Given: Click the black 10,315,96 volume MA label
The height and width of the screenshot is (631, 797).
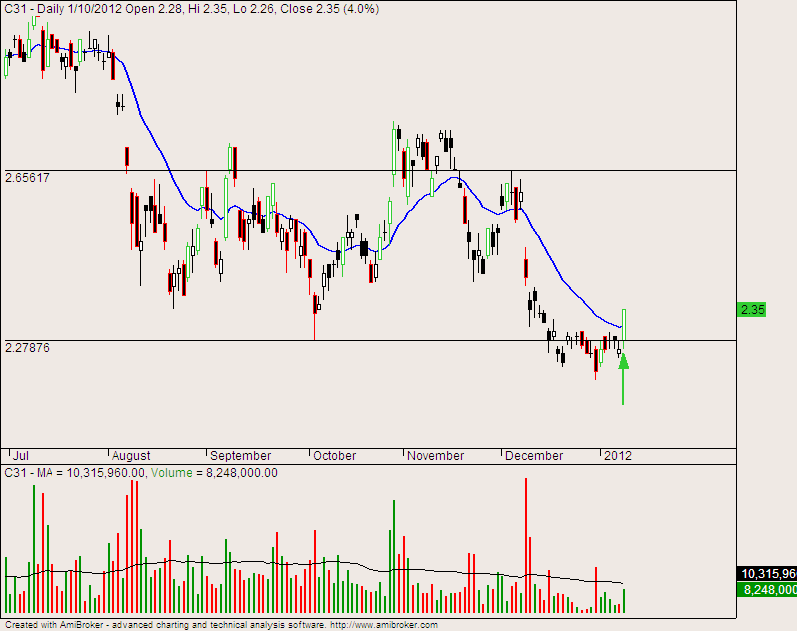Looking at the screenshot, I should [766, 574].
